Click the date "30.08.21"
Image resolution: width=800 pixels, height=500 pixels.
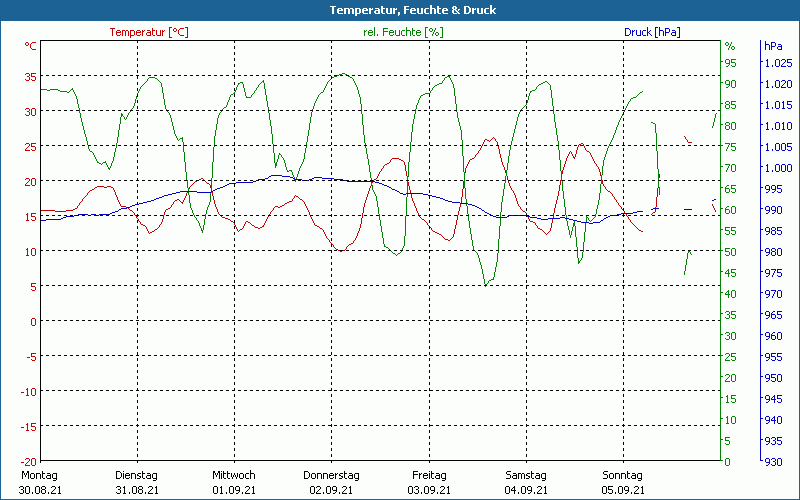point(40,490)
